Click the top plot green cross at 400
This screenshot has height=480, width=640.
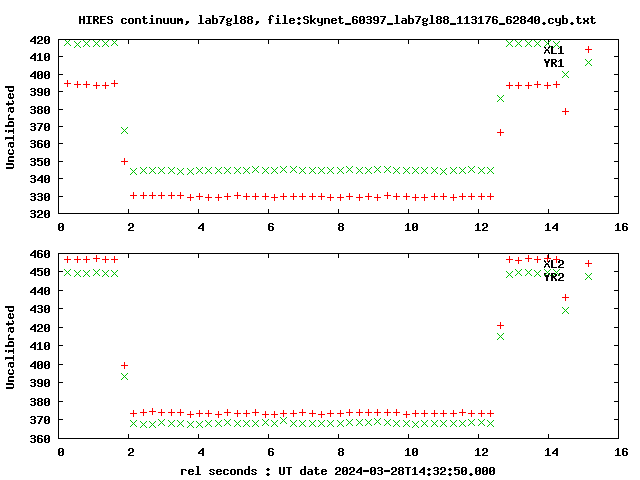[565, 75]
